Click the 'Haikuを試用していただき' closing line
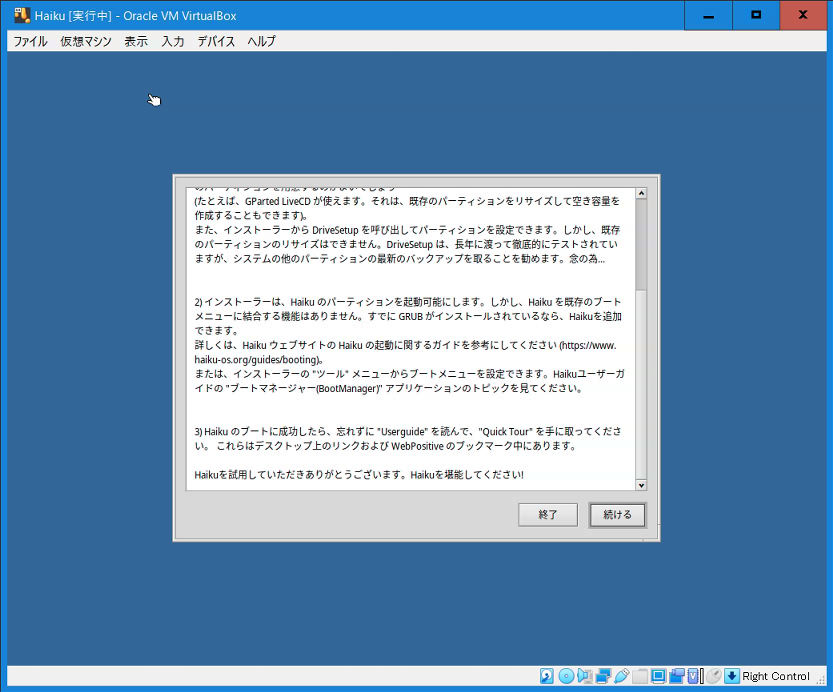833x692 pixels. click(359, 474)
